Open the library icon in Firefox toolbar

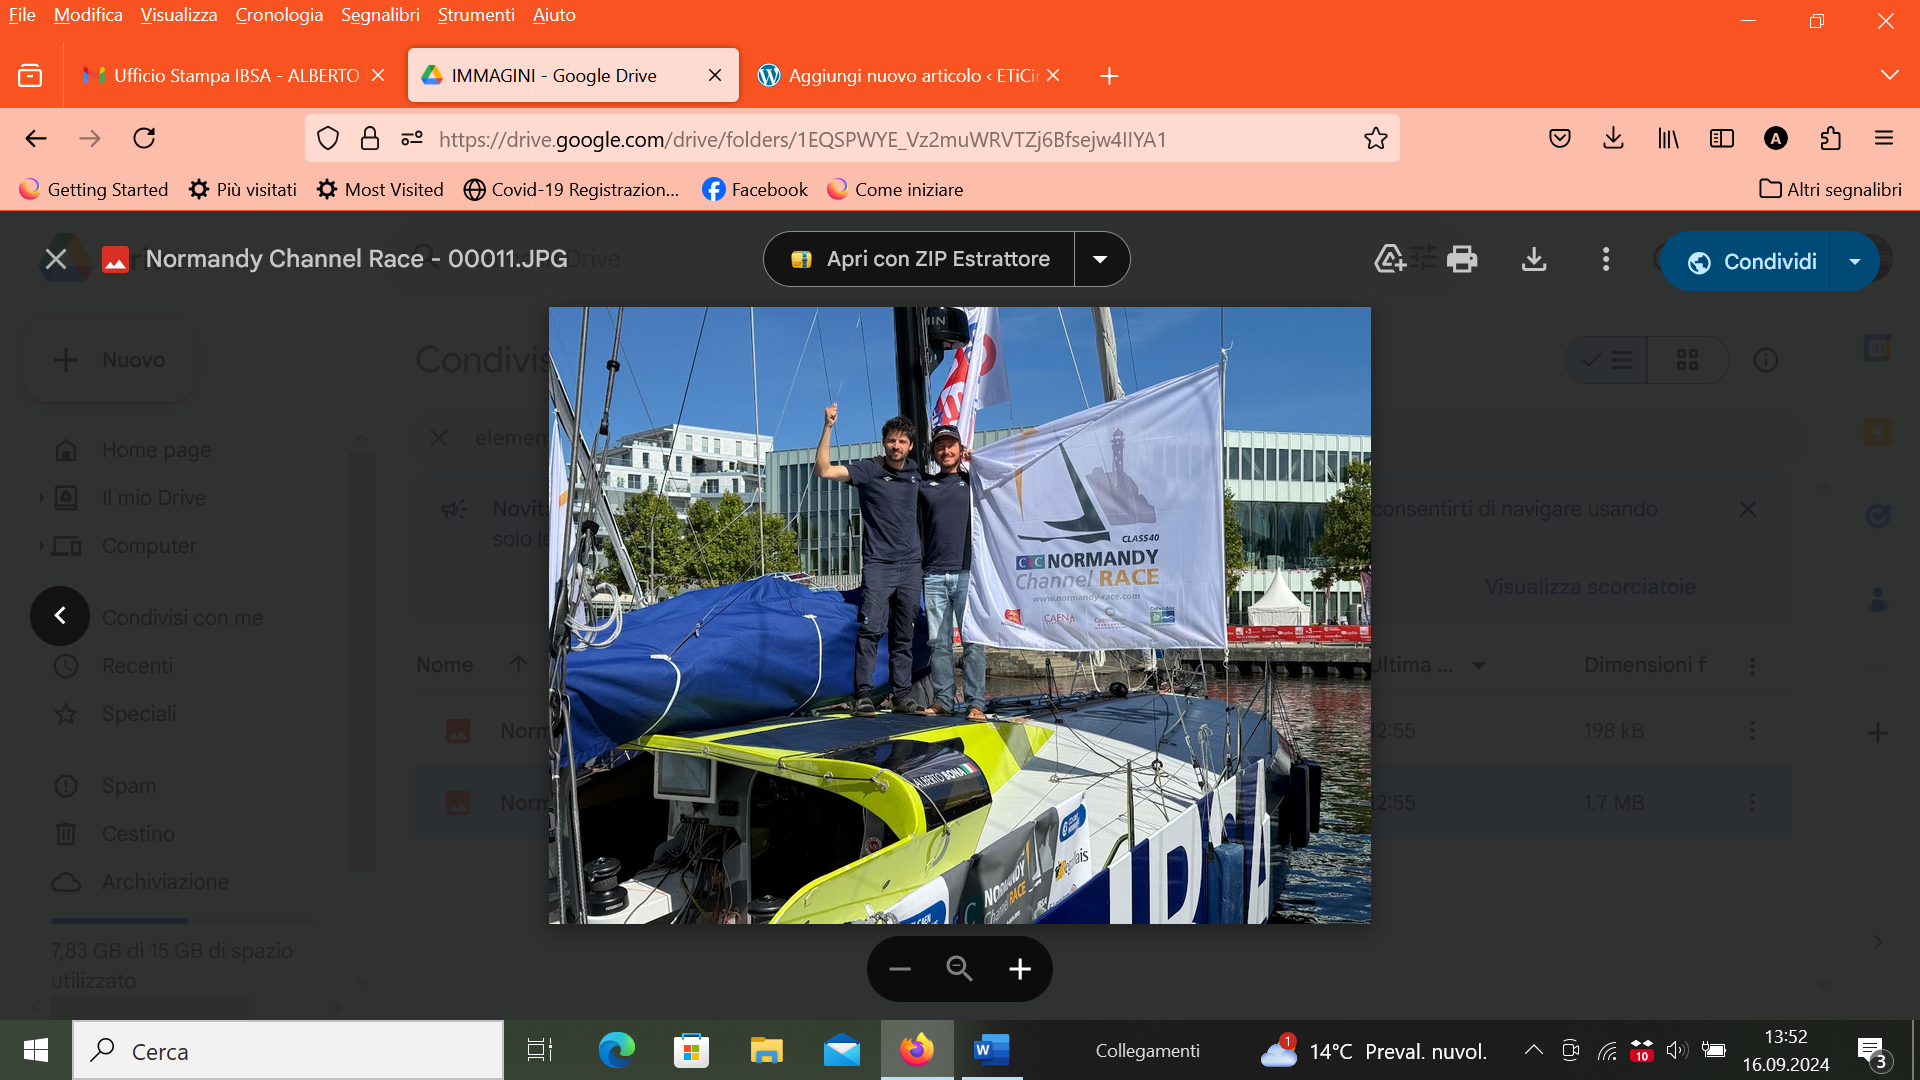pos(1668,138)
